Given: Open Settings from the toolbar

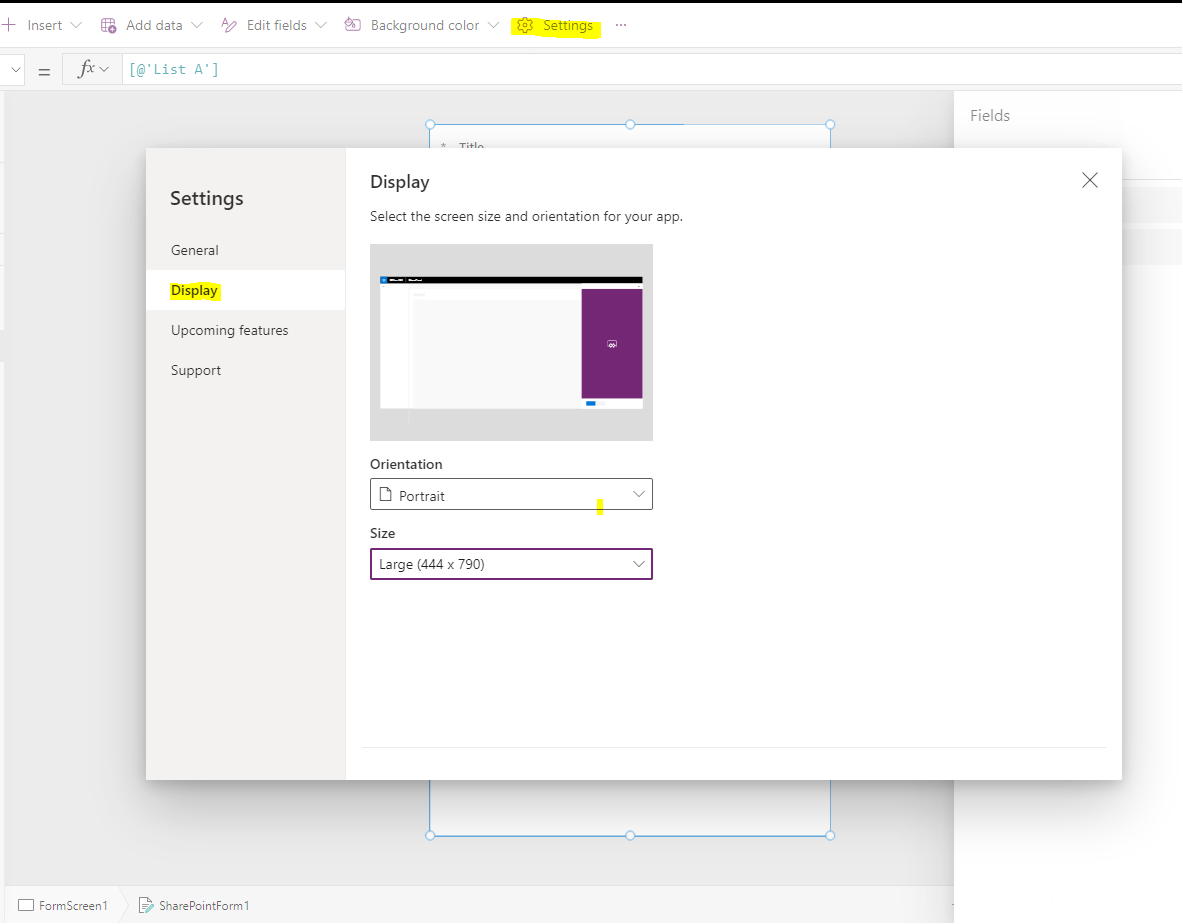Looking at the screenshot, I should (567, 26).
